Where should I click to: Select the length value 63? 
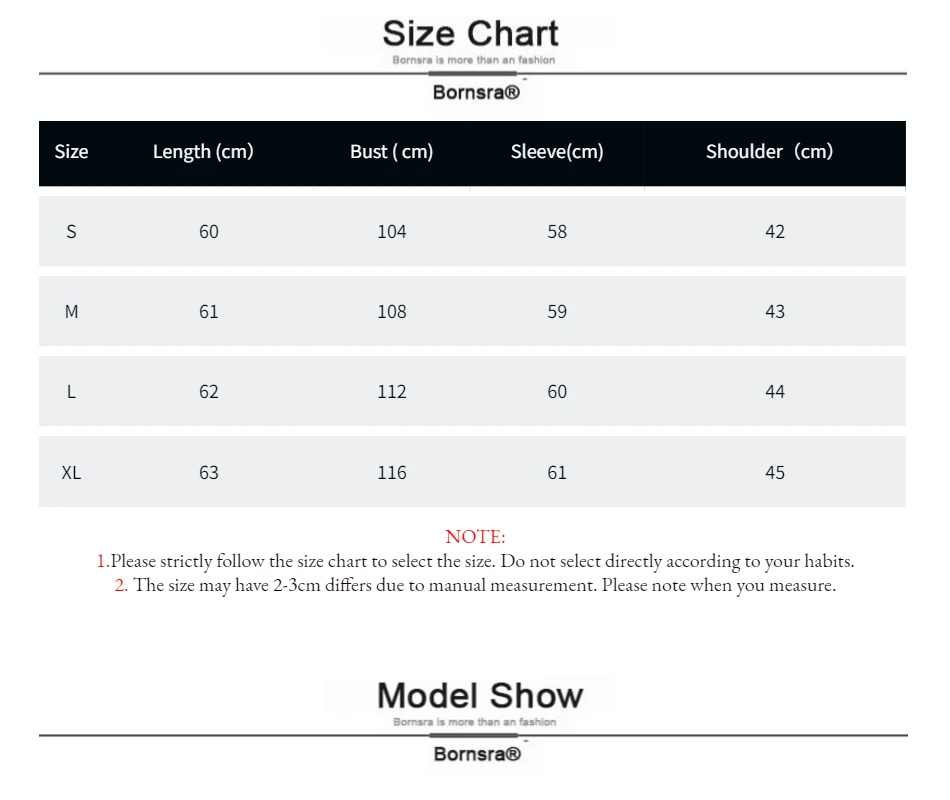pyautogui.click(x=208, y=473)
